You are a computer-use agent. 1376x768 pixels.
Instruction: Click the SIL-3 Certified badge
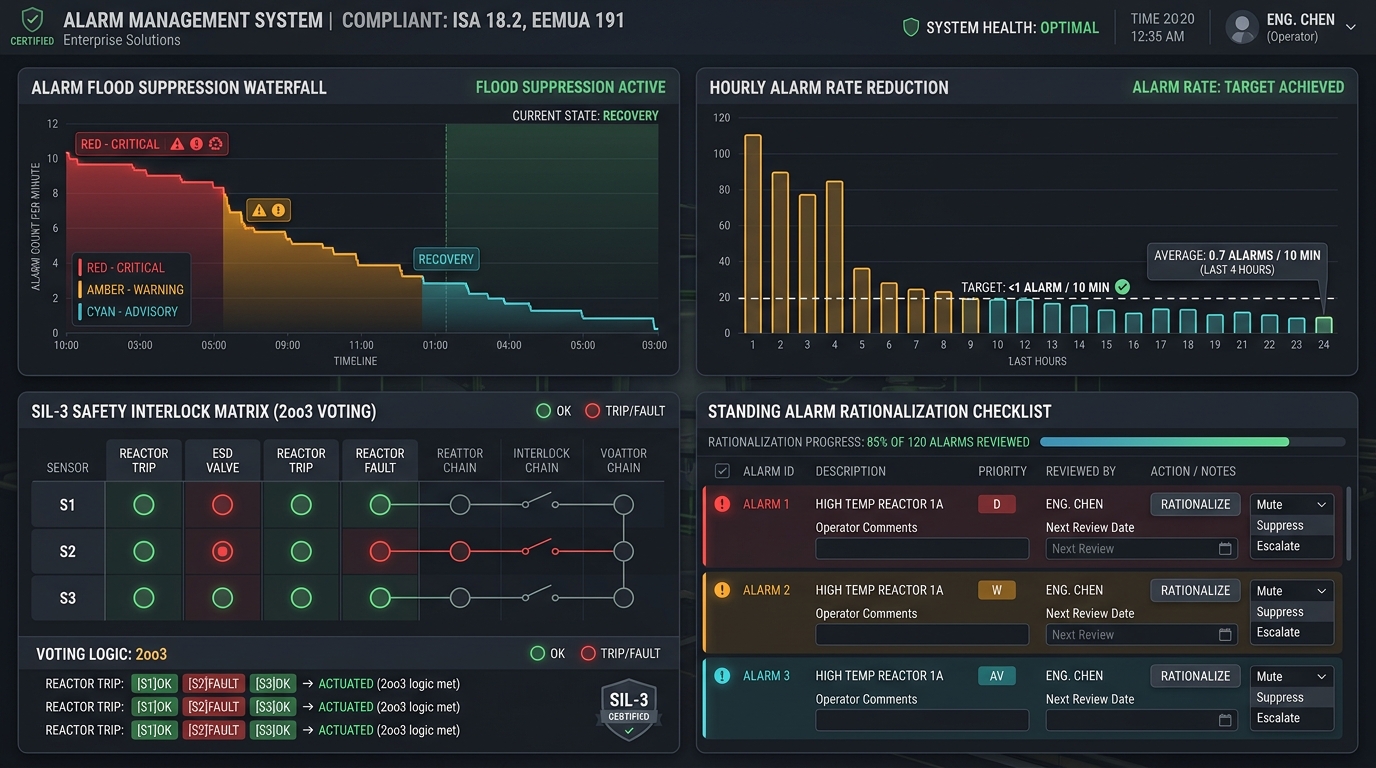click(628, 709)
